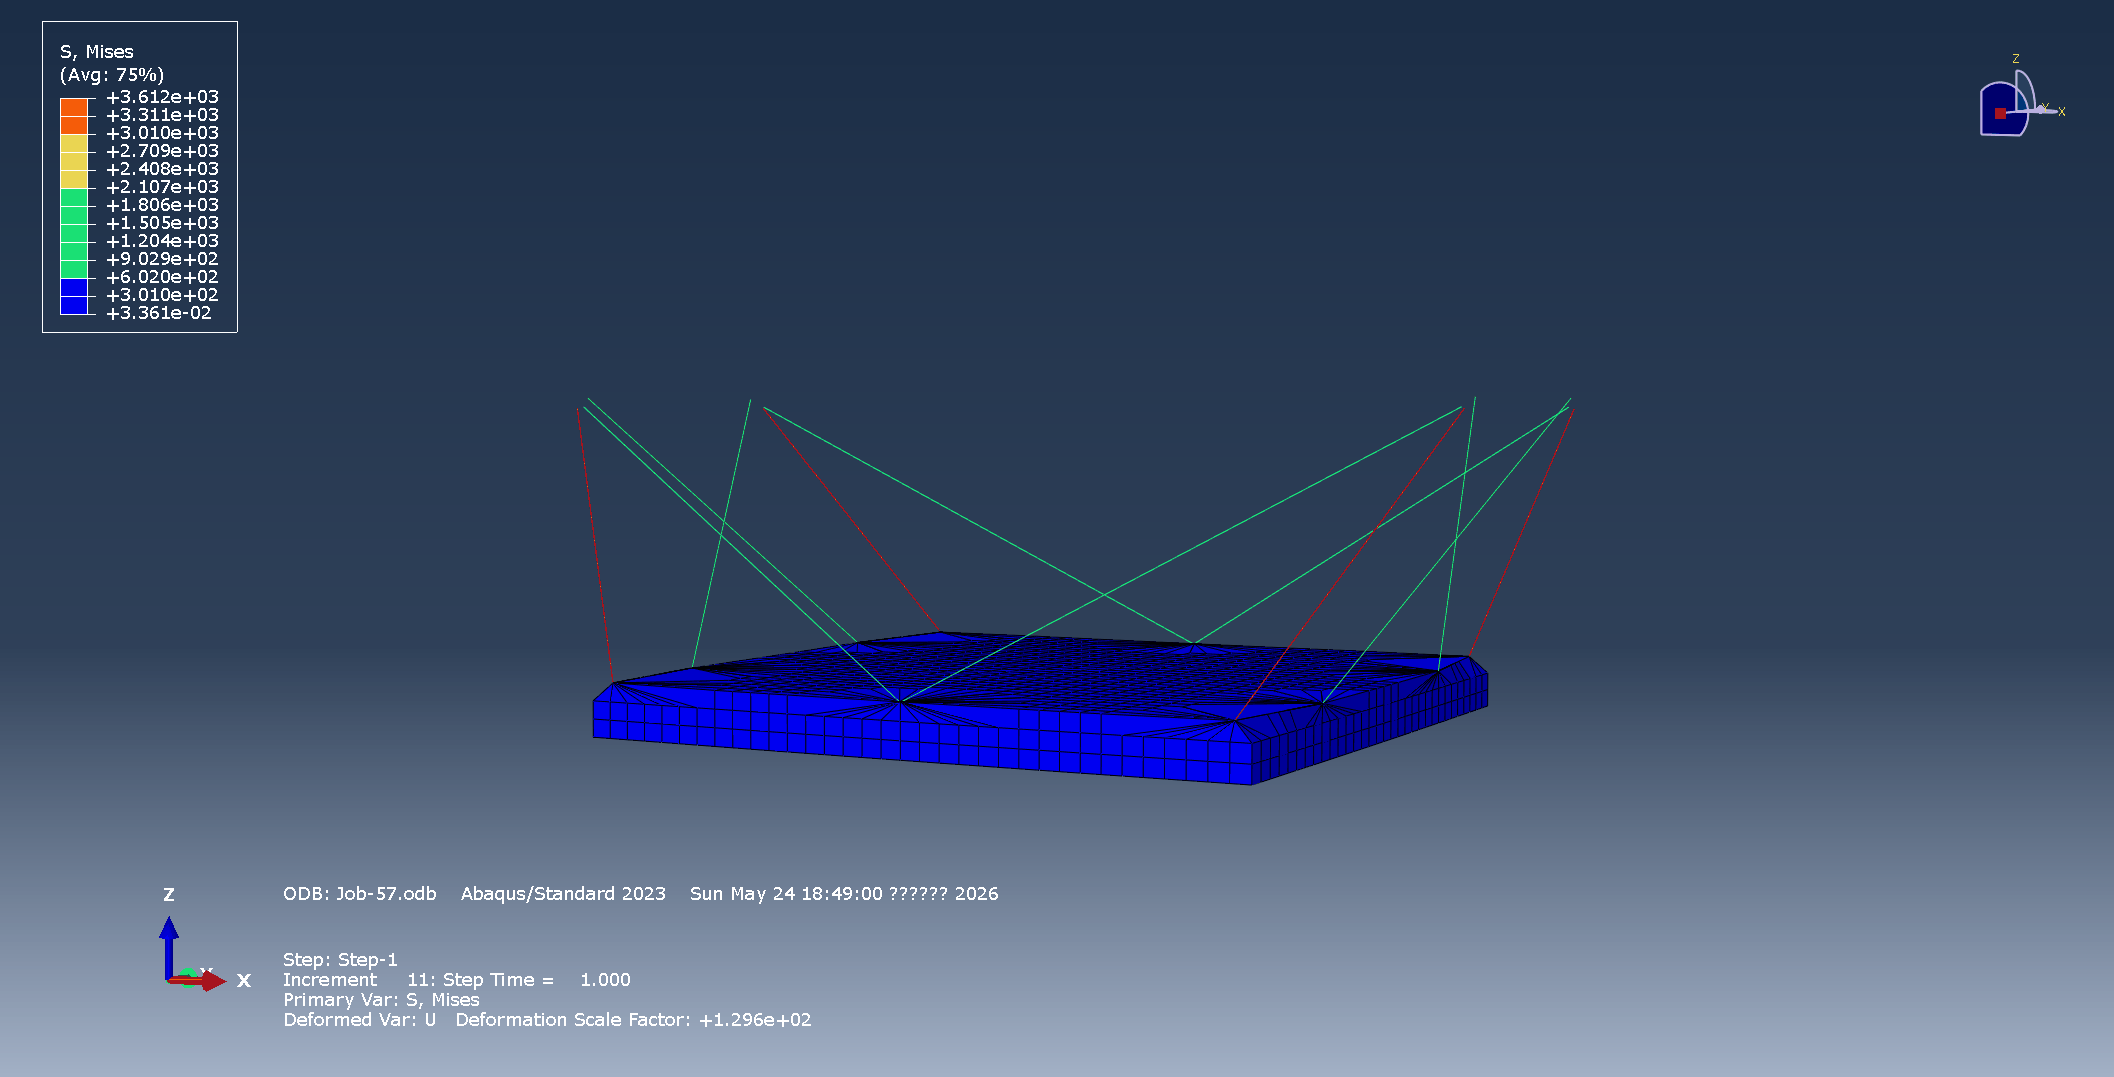Click the X label on the view compass
The height and width of the screenshot is (1077, 2114).
[2061, 112]
